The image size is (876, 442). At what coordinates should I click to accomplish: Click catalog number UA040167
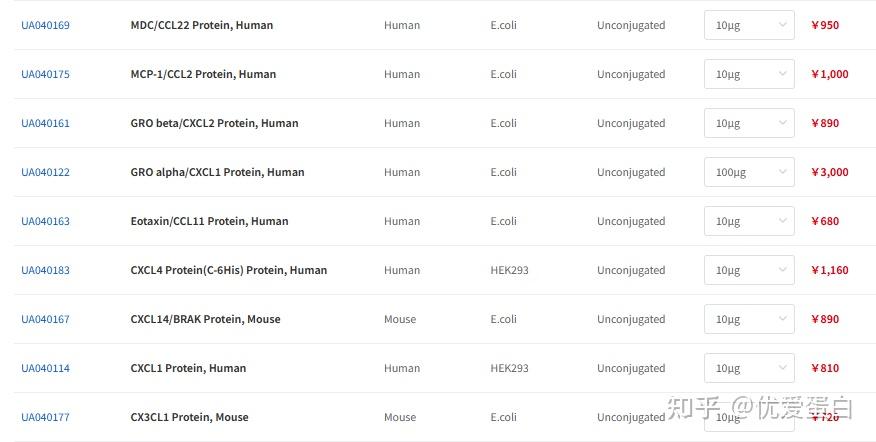(x=46, y=319)
